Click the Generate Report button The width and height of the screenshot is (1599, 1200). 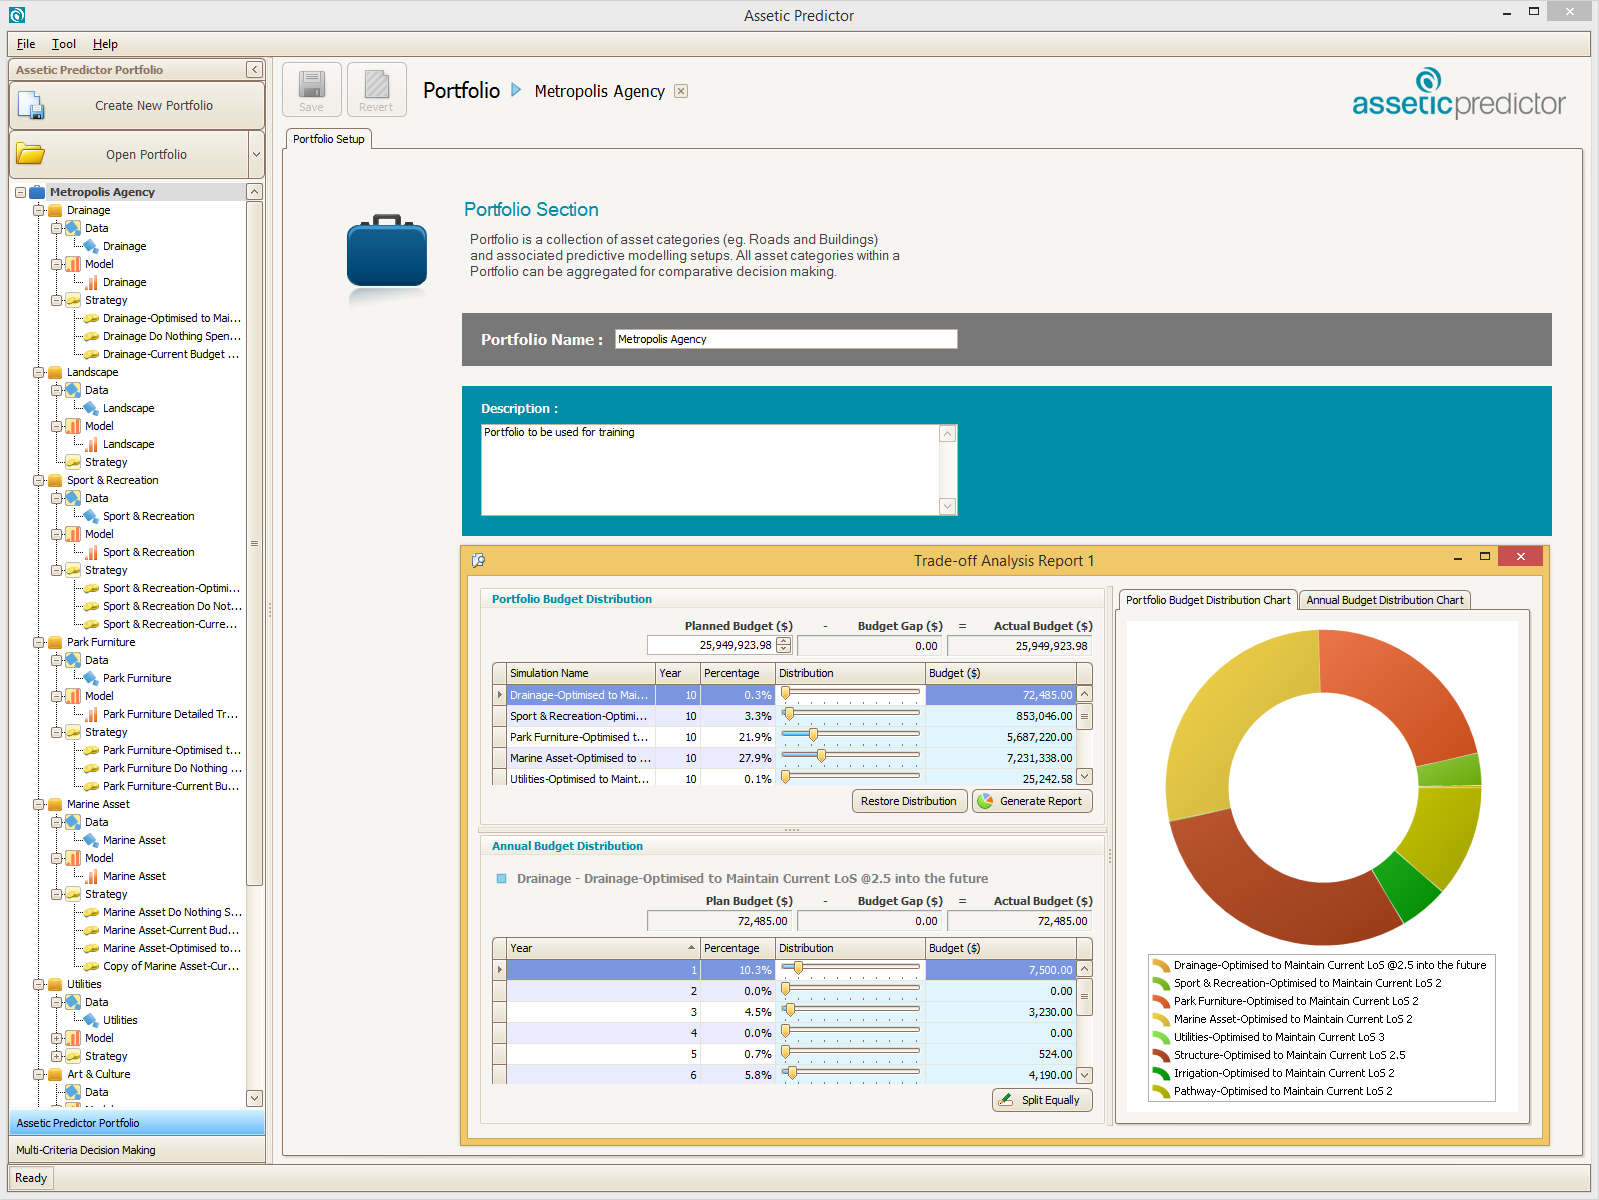click(1032, 801)
